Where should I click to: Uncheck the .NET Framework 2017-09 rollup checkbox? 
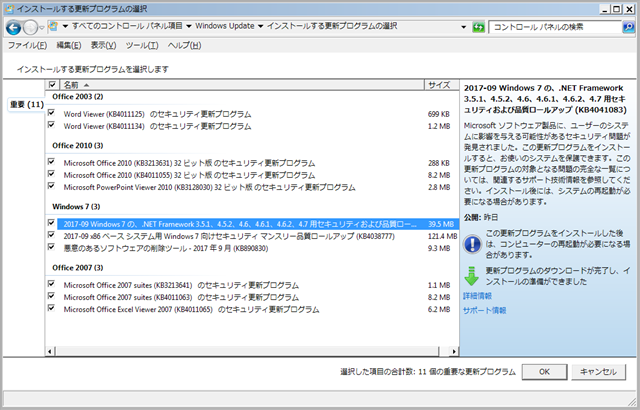[51, 222]
